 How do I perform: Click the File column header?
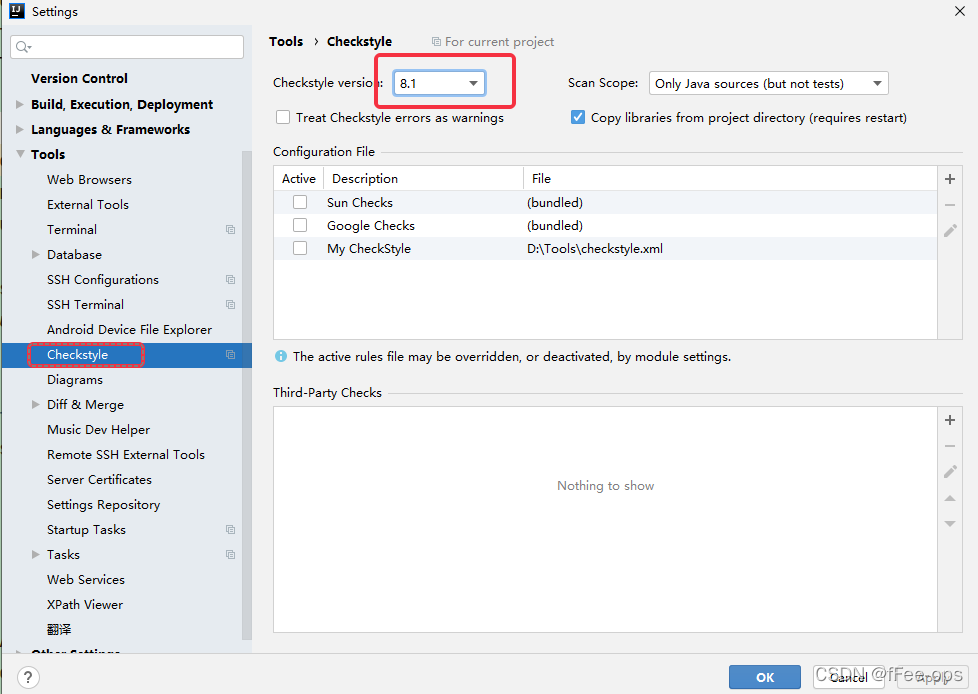[x=730, y=178]
